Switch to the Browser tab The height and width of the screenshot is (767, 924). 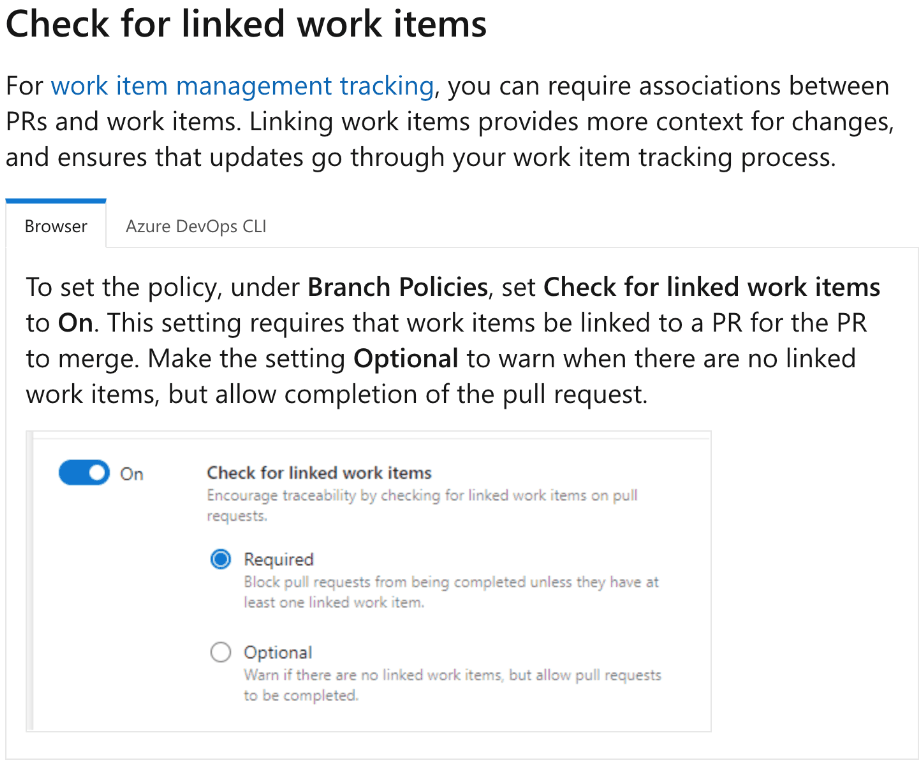[56, 226]
